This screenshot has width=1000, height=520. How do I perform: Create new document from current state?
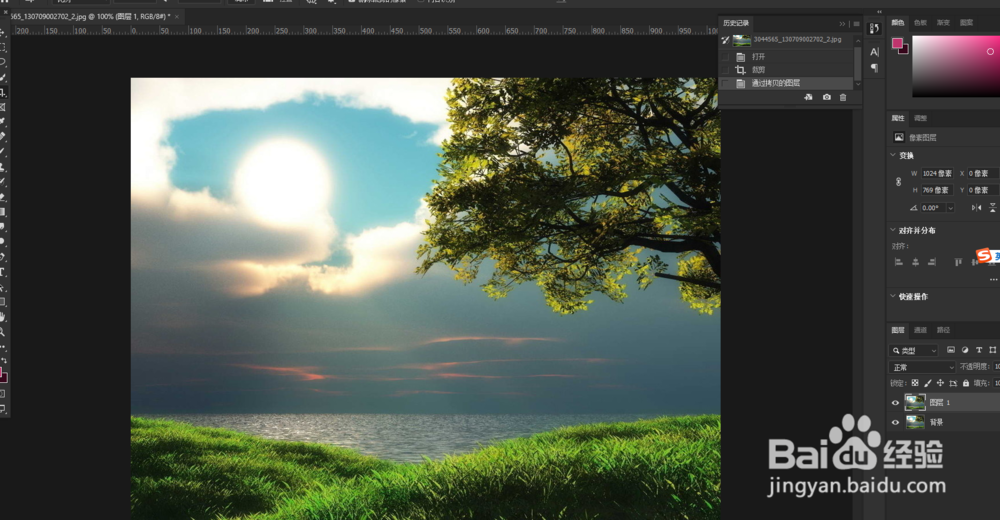coord(808,97)
